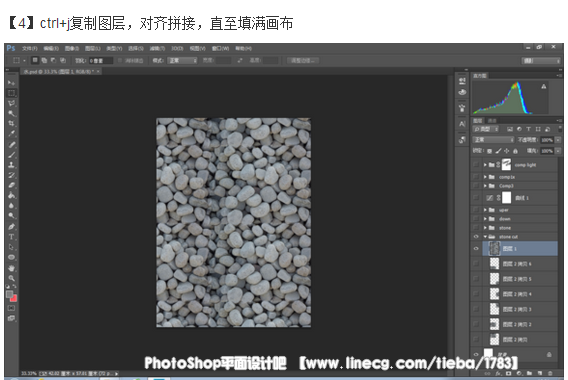The width and height of the screenshot is (568, 380).
Task: Select the Eraser tool
Action: [x=11, y=185]
